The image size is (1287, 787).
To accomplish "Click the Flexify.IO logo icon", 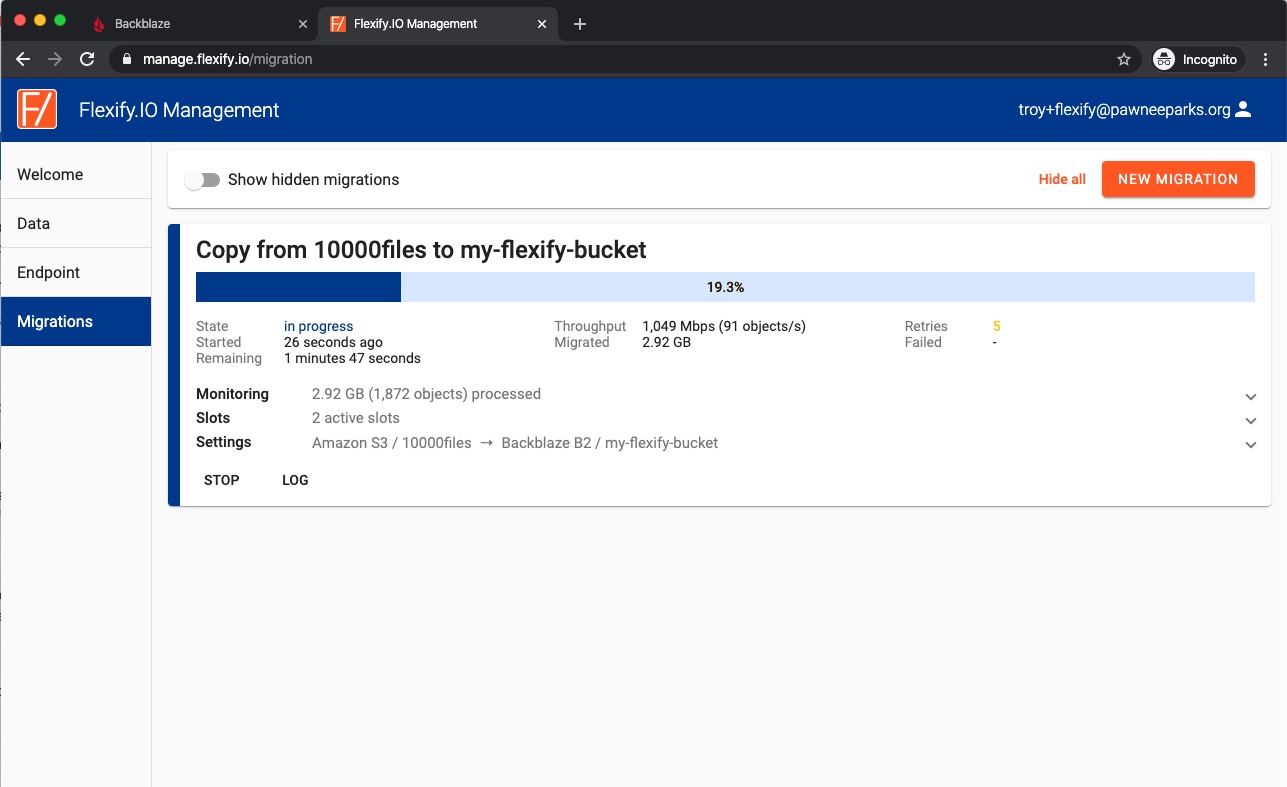I will (x=37, y=109).
